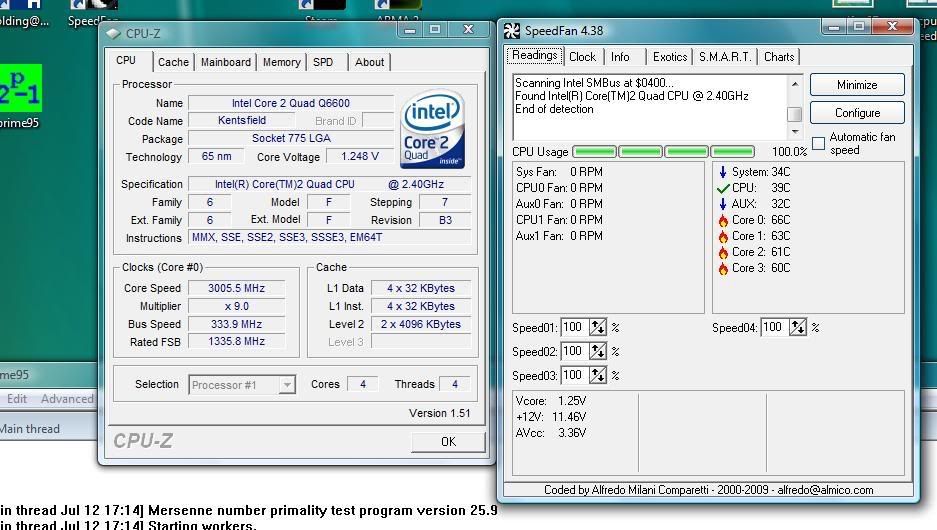
Task: Open the Info tab in SpeedFan
Action: [x=620, y=57]
